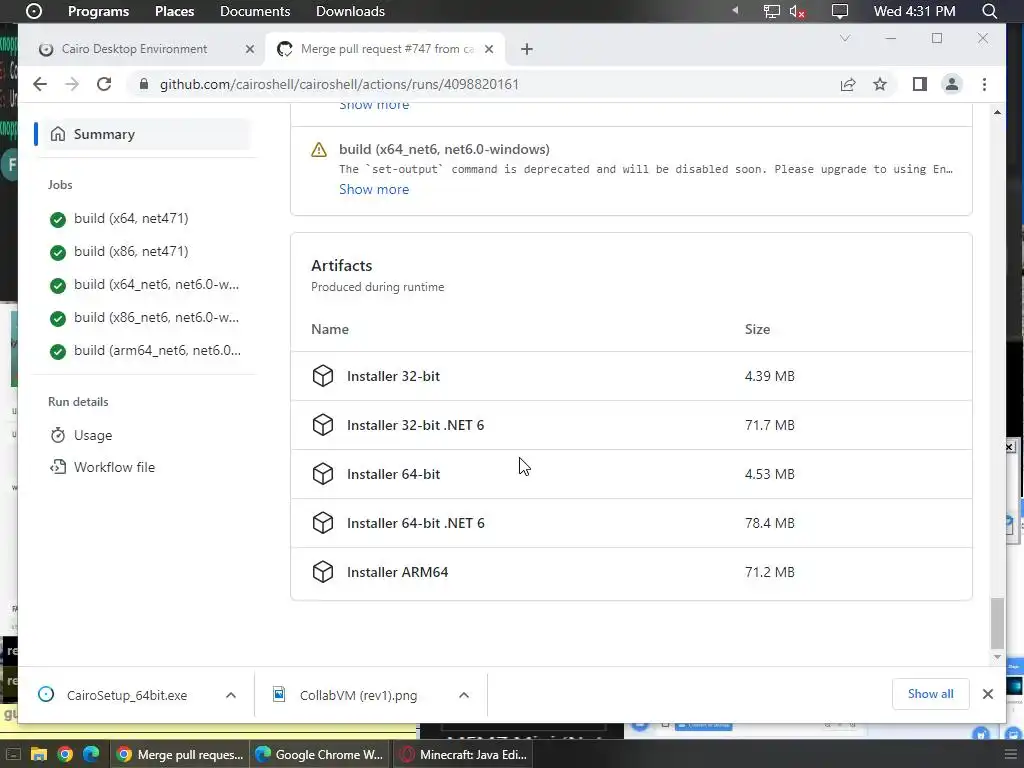Open the Cairo start menu logo icon
This screenshot has height=768, width=1024.
(x=34, y=11)
